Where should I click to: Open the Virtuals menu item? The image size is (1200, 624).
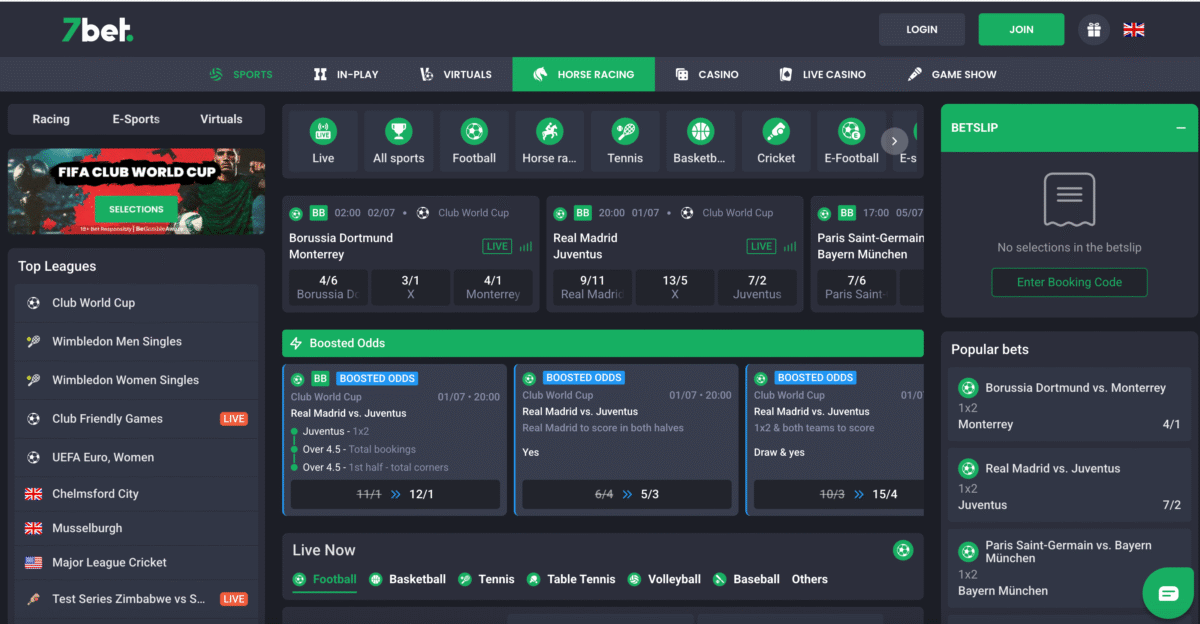pyautogui.click(x=456, y=74)
